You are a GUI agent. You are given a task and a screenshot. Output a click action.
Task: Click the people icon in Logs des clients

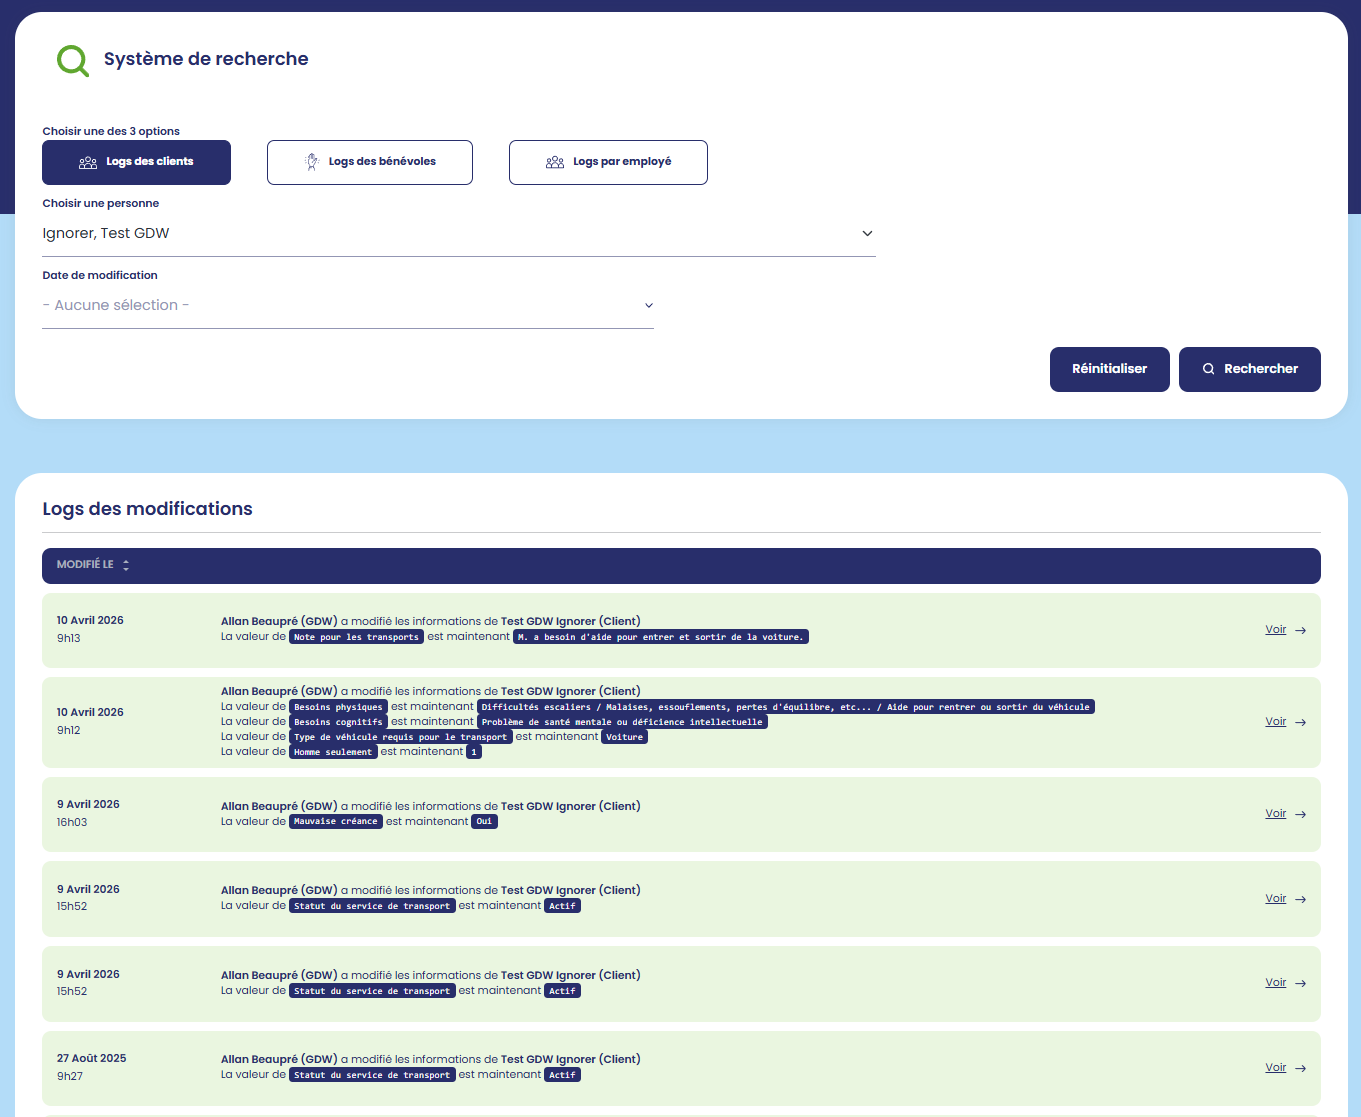pos(88,162)
